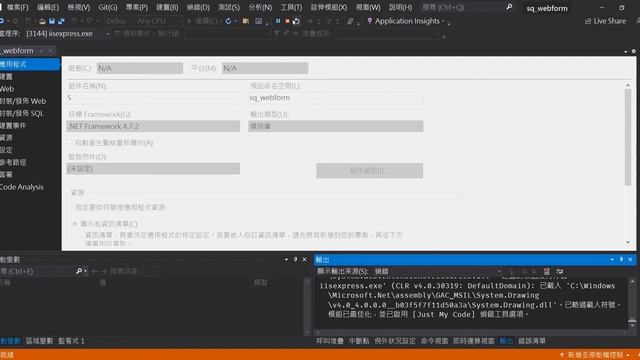Click the Autos forward arrow icon
640x360 pixels.
click(104, 271)
